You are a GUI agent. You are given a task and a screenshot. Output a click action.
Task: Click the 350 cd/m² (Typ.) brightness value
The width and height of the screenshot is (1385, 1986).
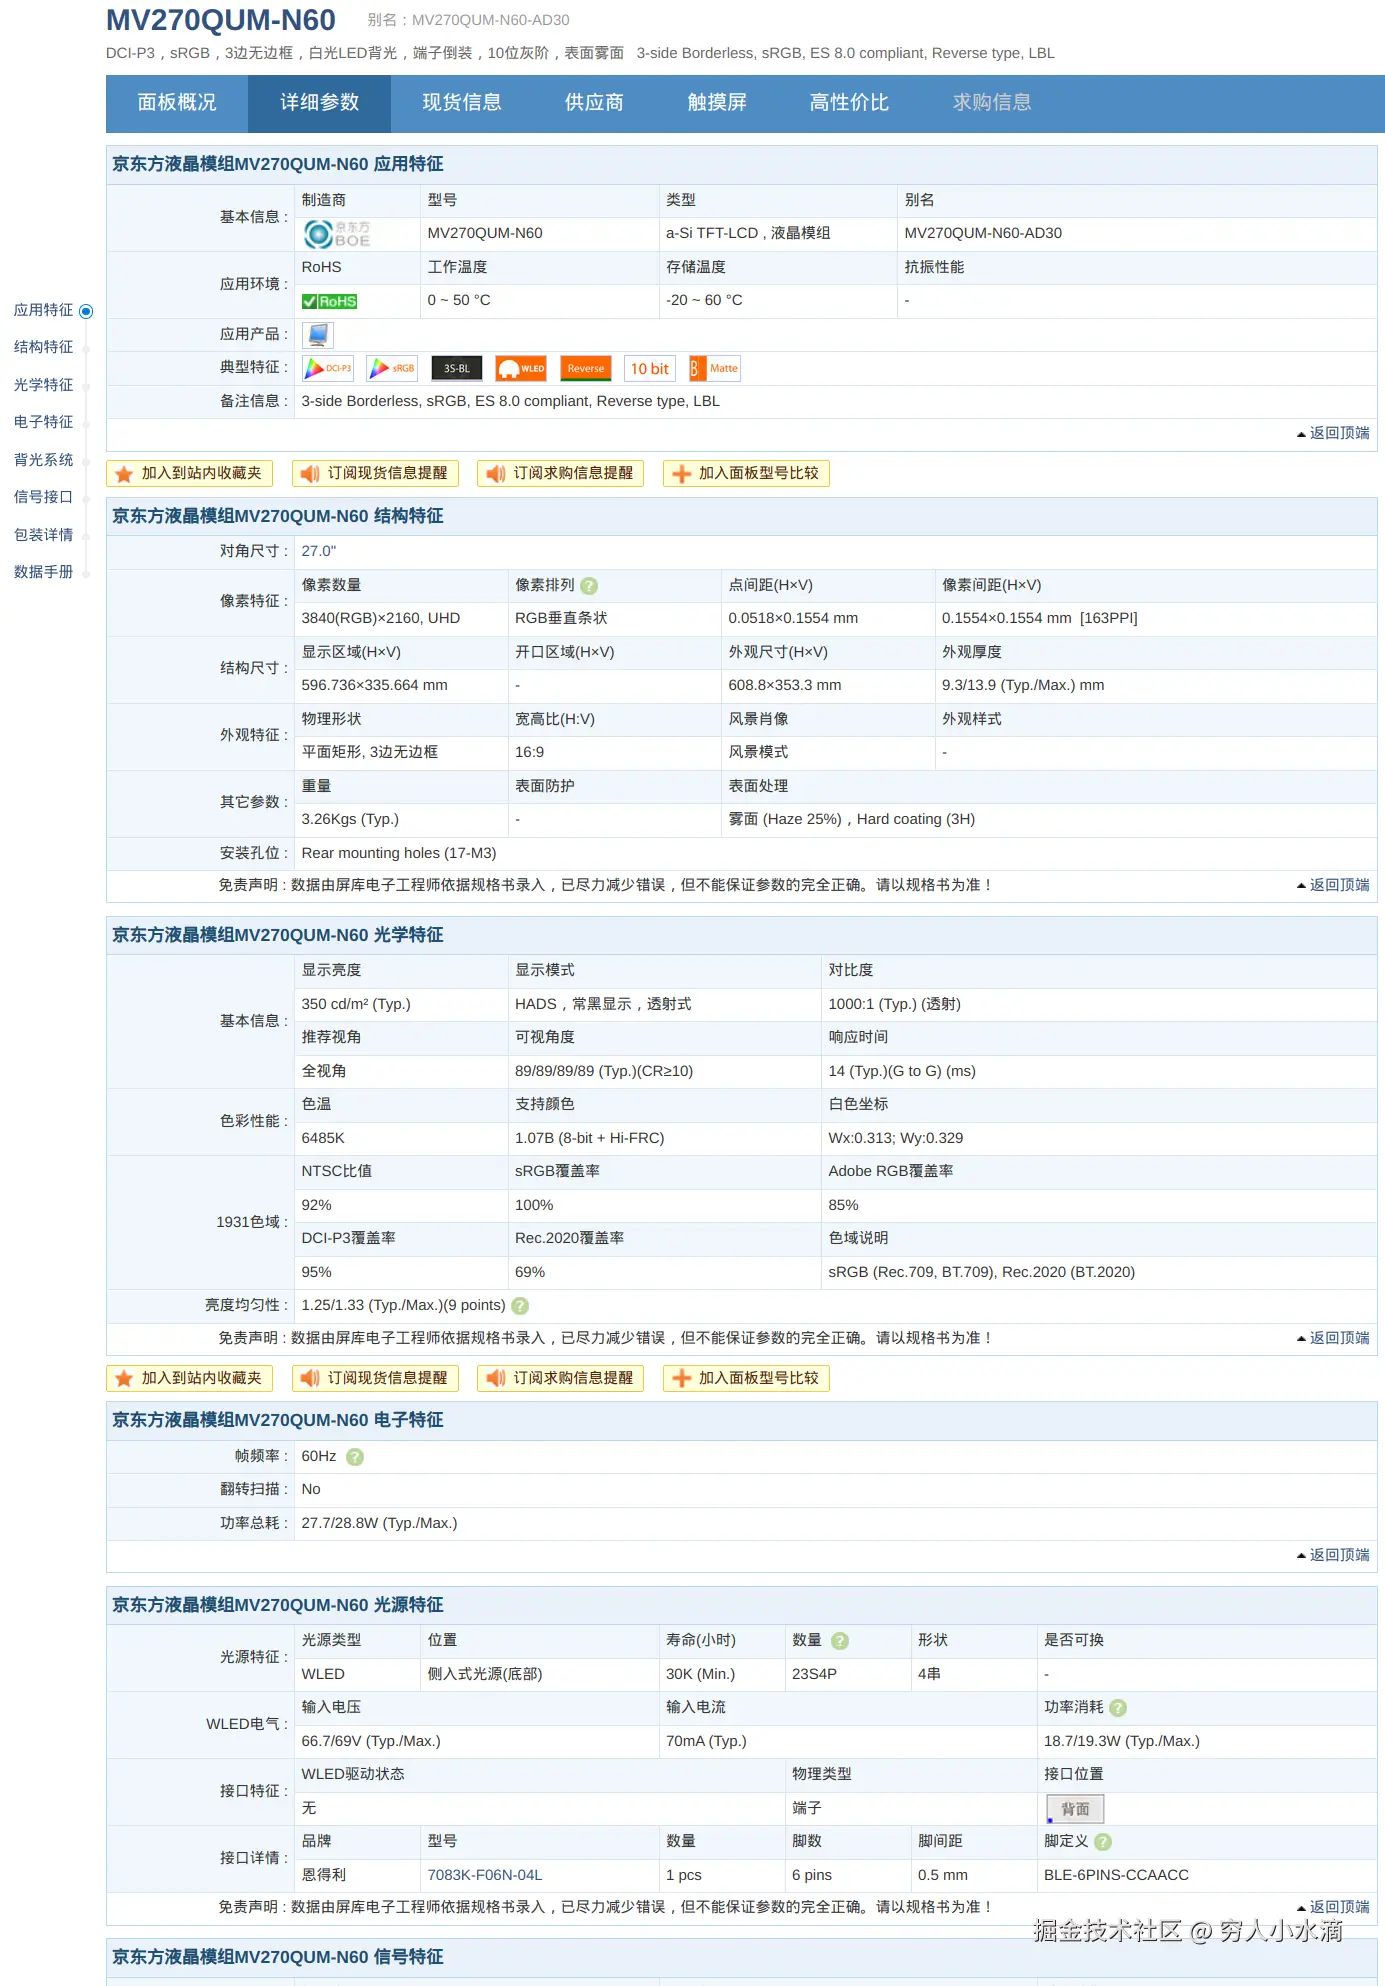356,1004
